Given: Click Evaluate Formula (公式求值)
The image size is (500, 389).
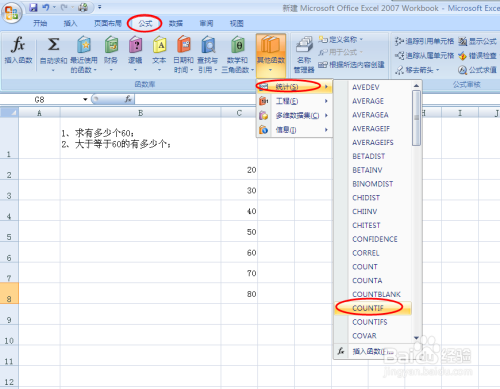Looking at the screenshot, I should tap(478, 70).
